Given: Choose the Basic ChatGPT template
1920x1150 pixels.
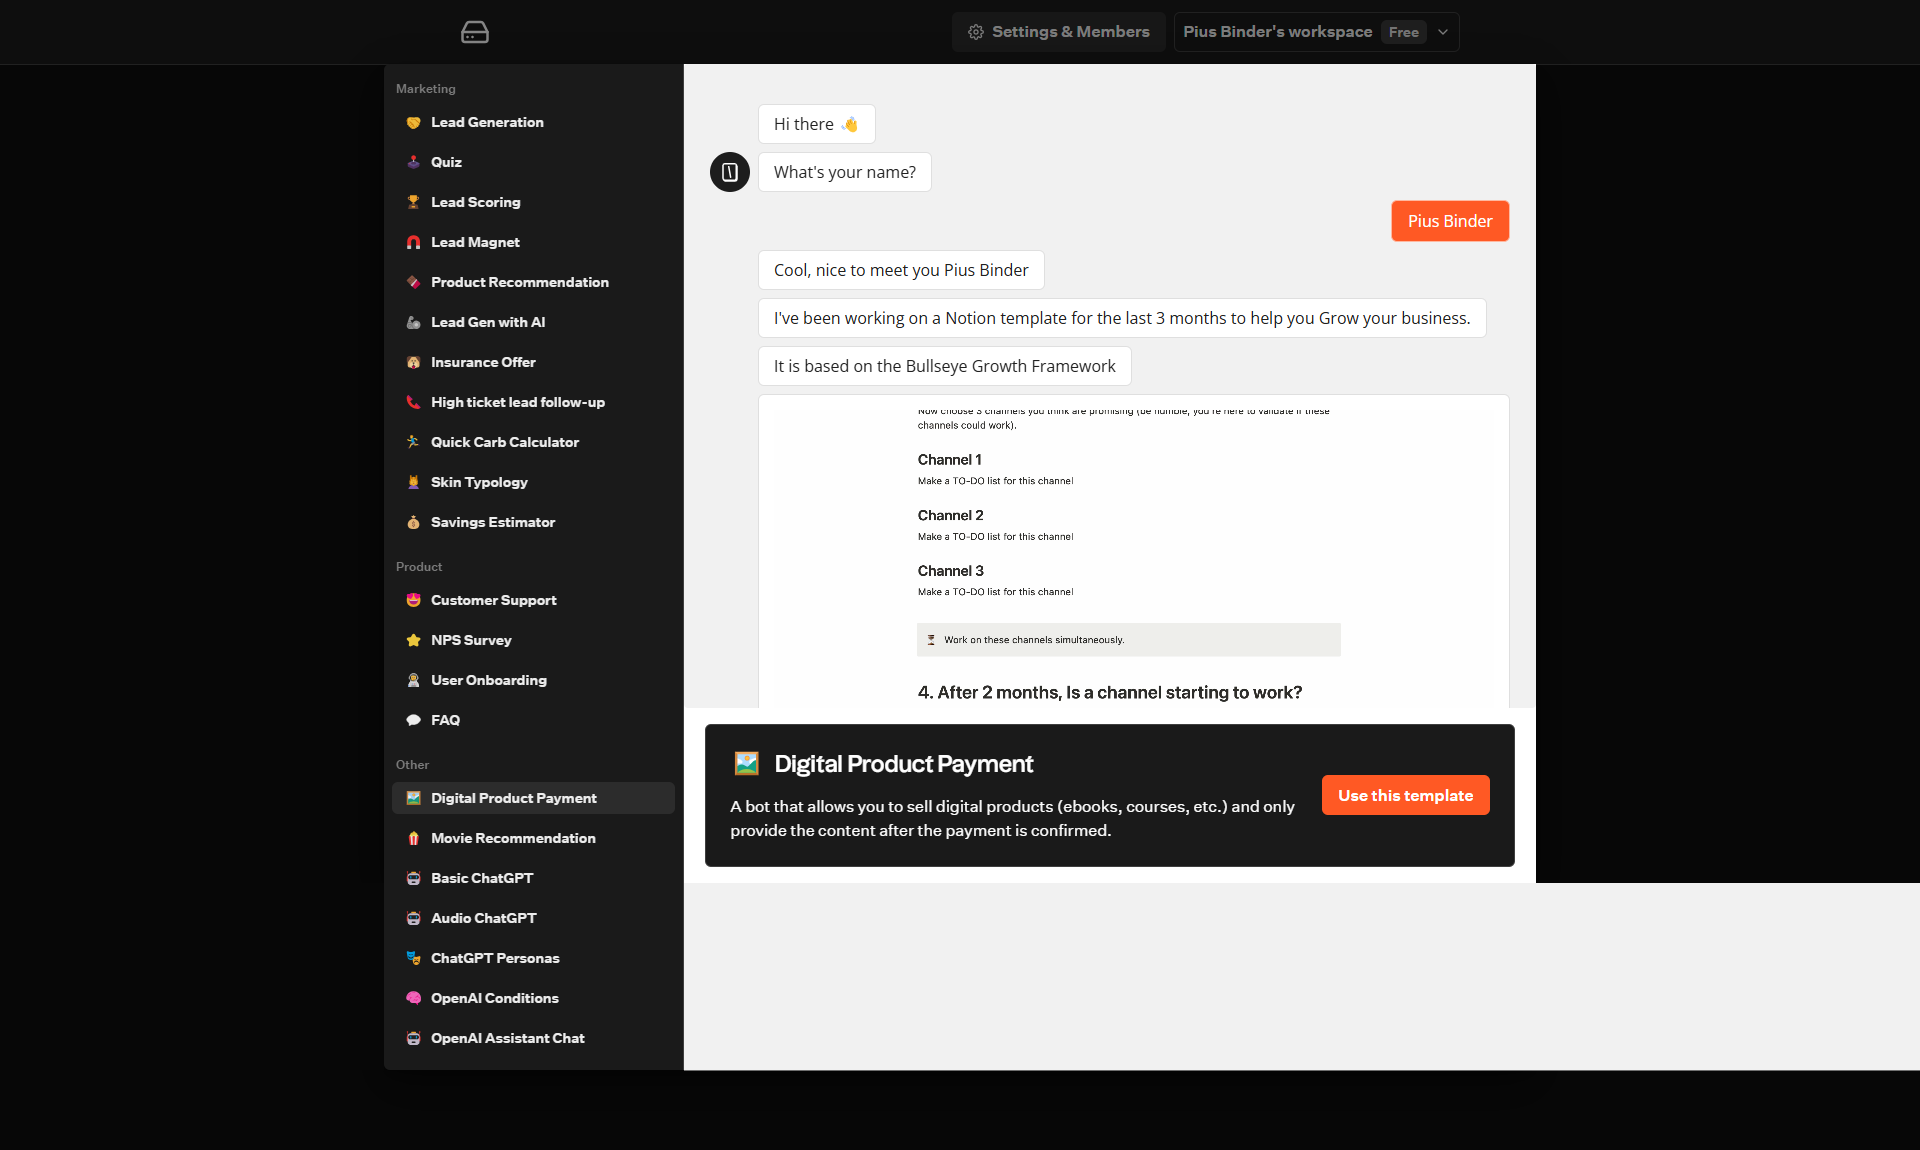Looking at the screenshot, I should pos(481,878).
